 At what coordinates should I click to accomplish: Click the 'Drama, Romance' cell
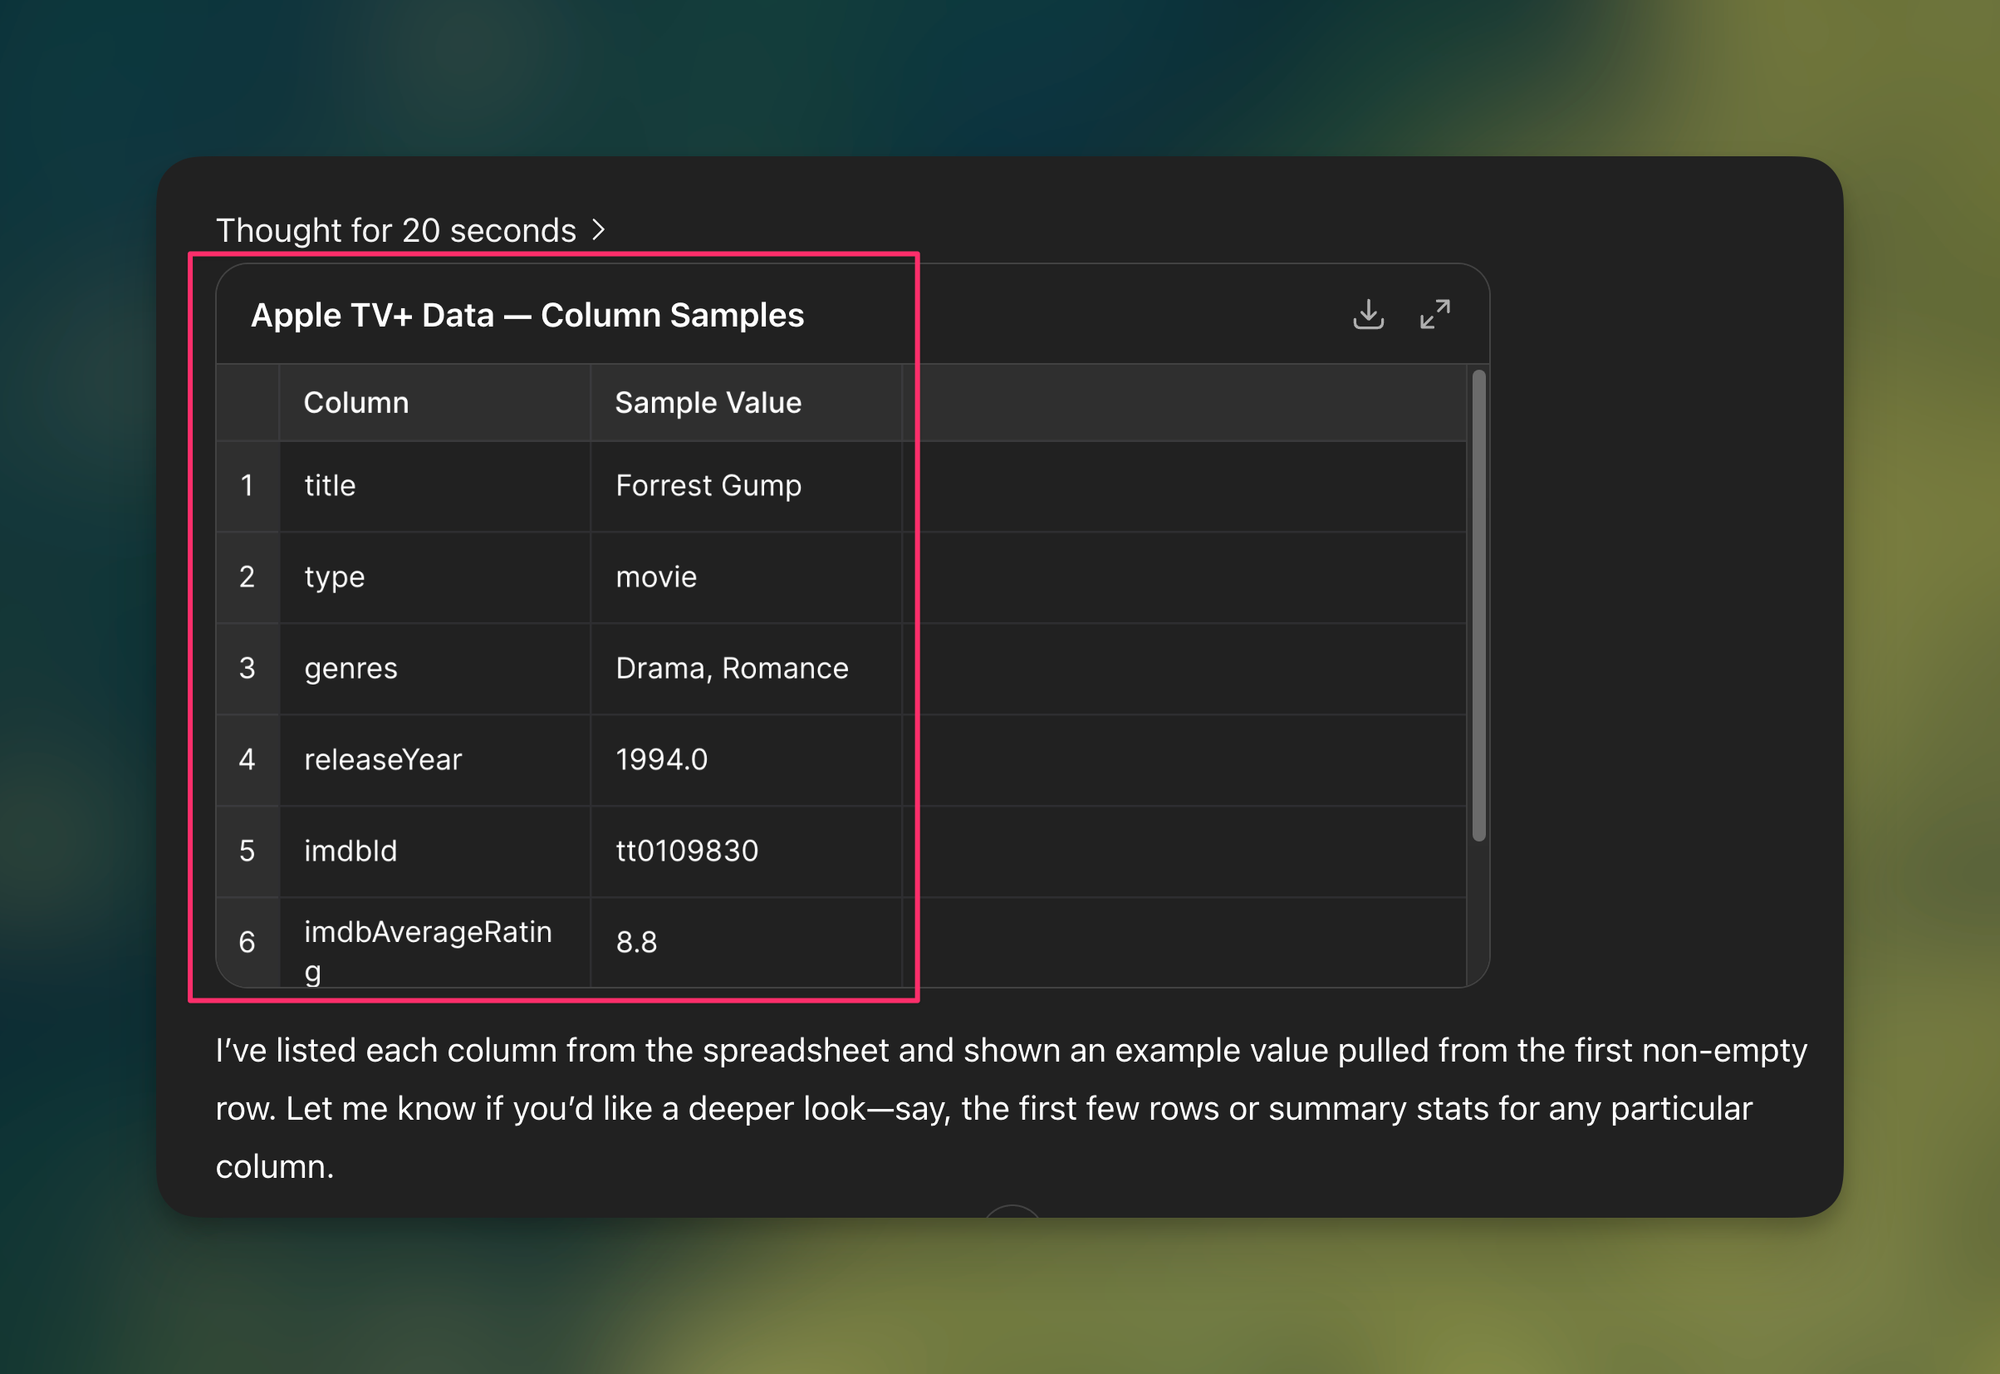746,668
